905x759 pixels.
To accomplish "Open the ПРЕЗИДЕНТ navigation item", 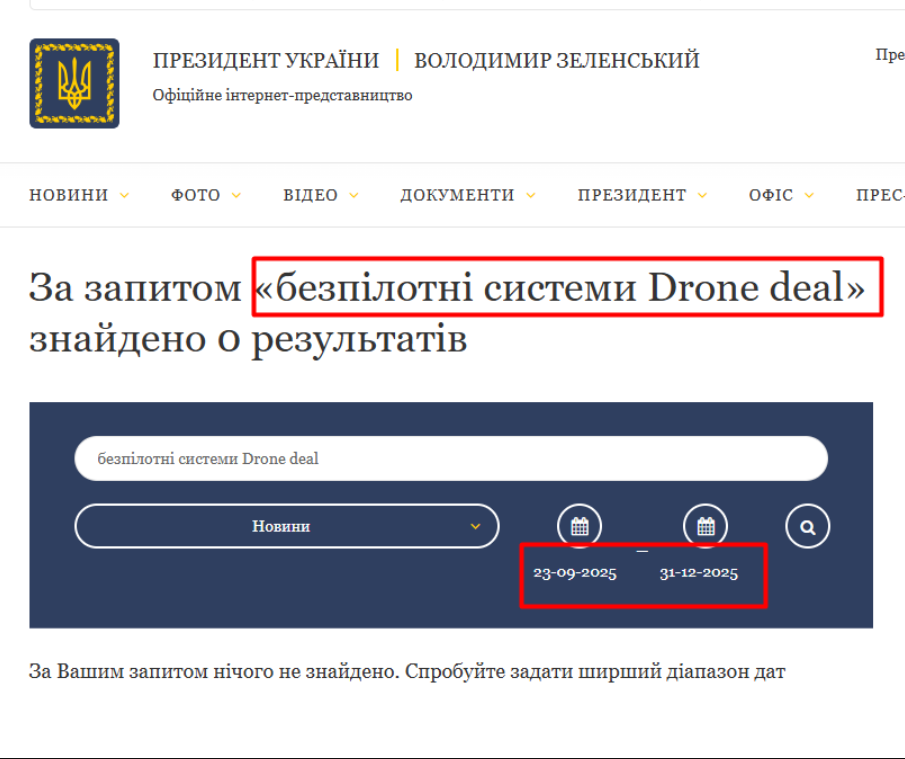I will pyautogui.click(x=632, y=195).
